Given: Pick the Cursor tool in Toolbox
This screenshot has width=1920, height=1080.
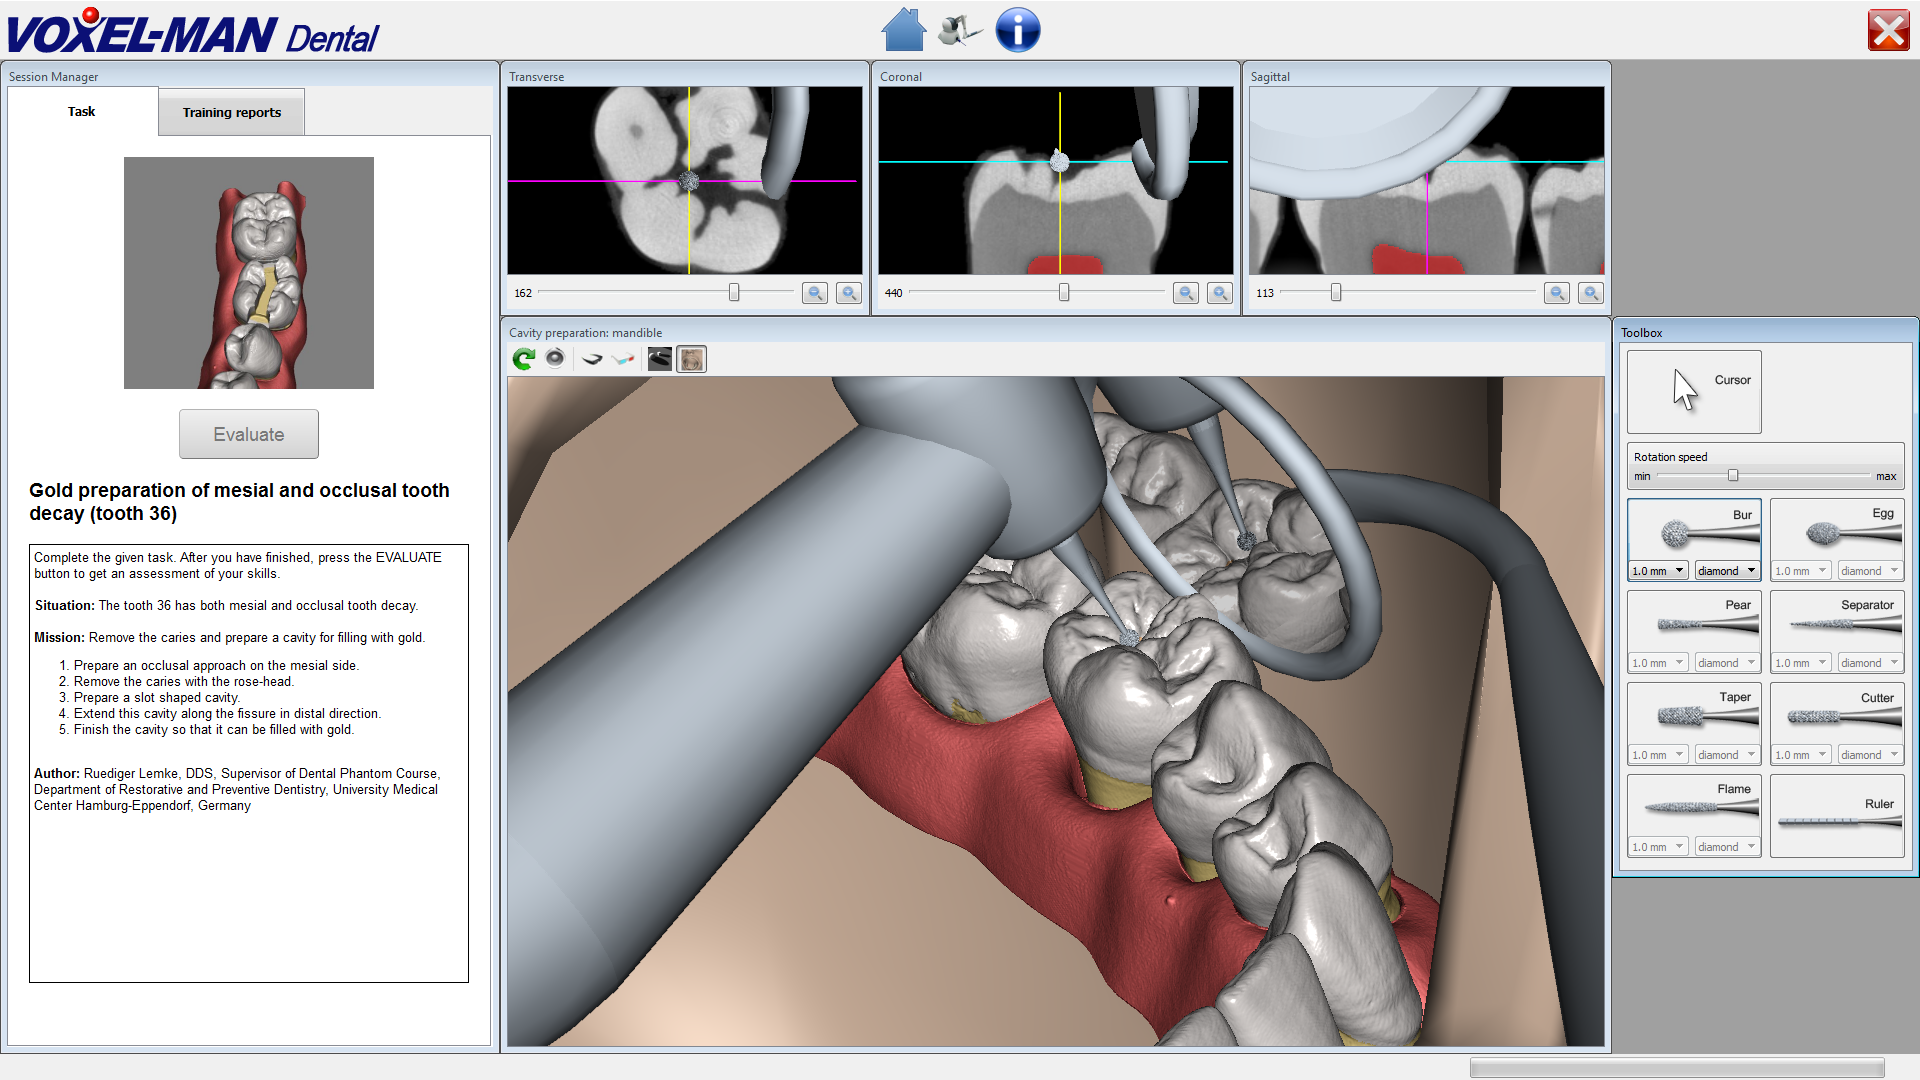Looking at the screenshot, I should 1694,391.
